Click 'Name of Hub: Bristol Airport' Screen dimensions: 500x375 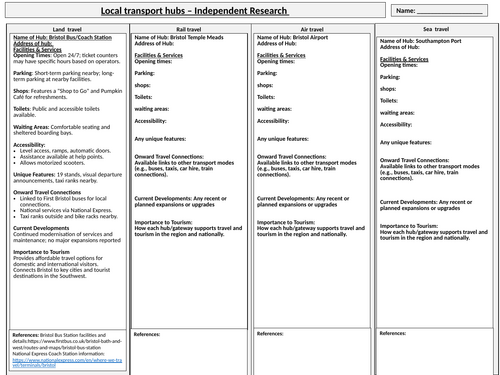[292, 37]
